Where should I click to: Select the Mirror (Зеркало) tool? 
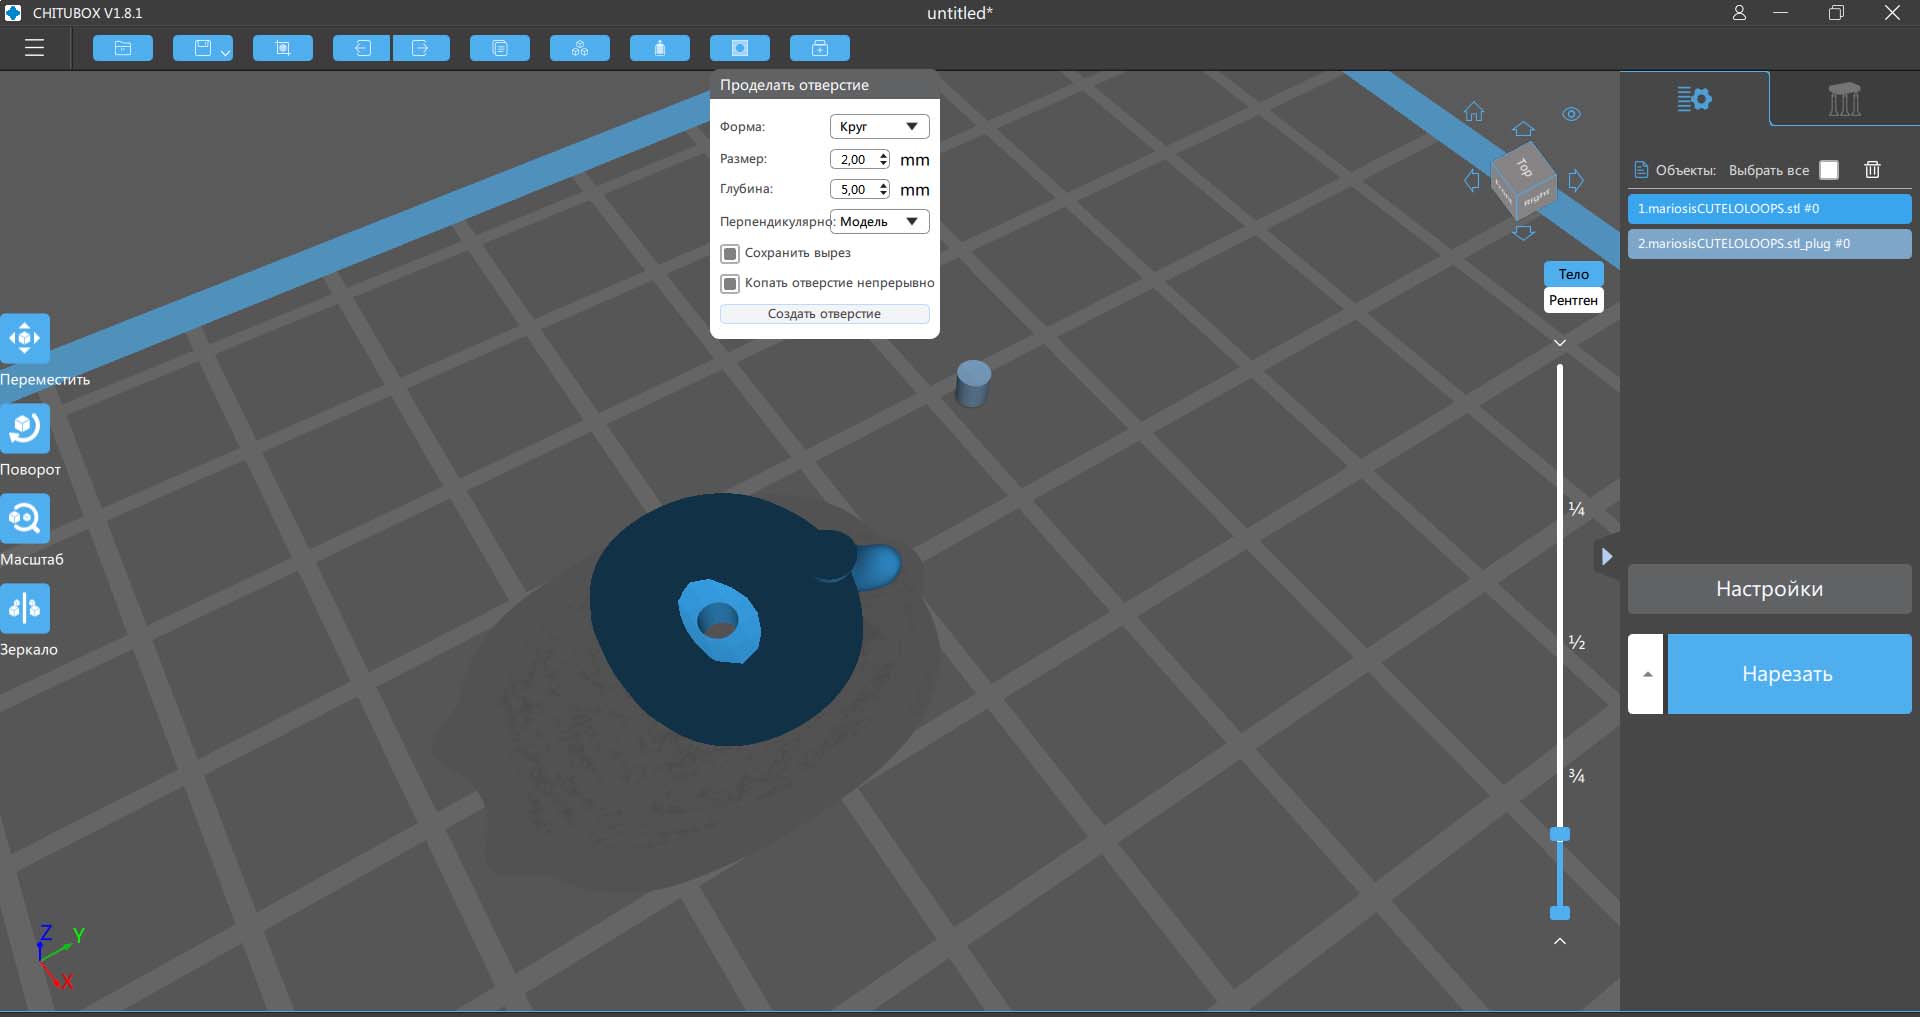click(25, 608)
